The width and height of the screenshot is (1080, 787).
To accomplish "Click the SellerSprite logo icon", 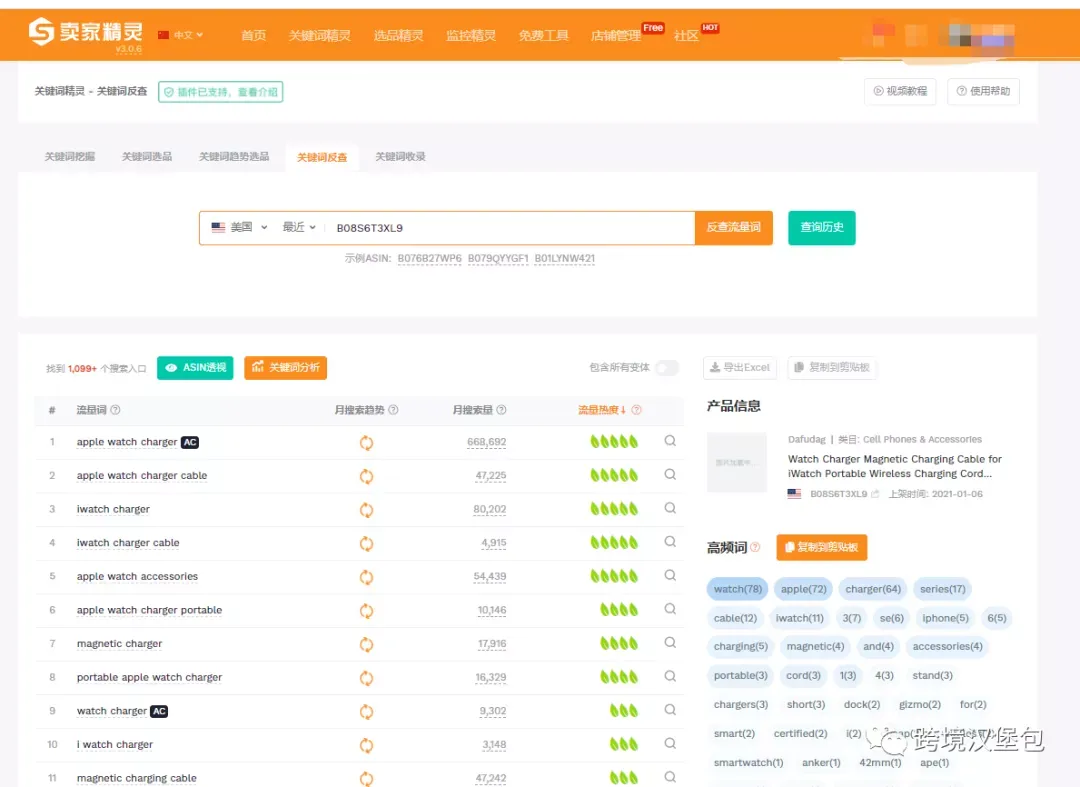I will [x=41, y=32].
